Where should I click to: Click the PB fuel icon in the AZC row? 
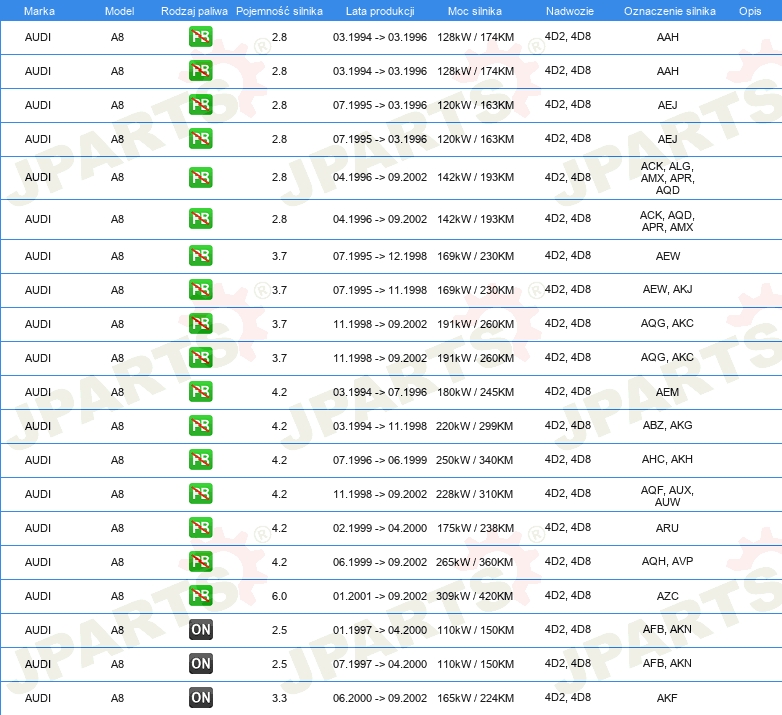click(x=200, y=595)
